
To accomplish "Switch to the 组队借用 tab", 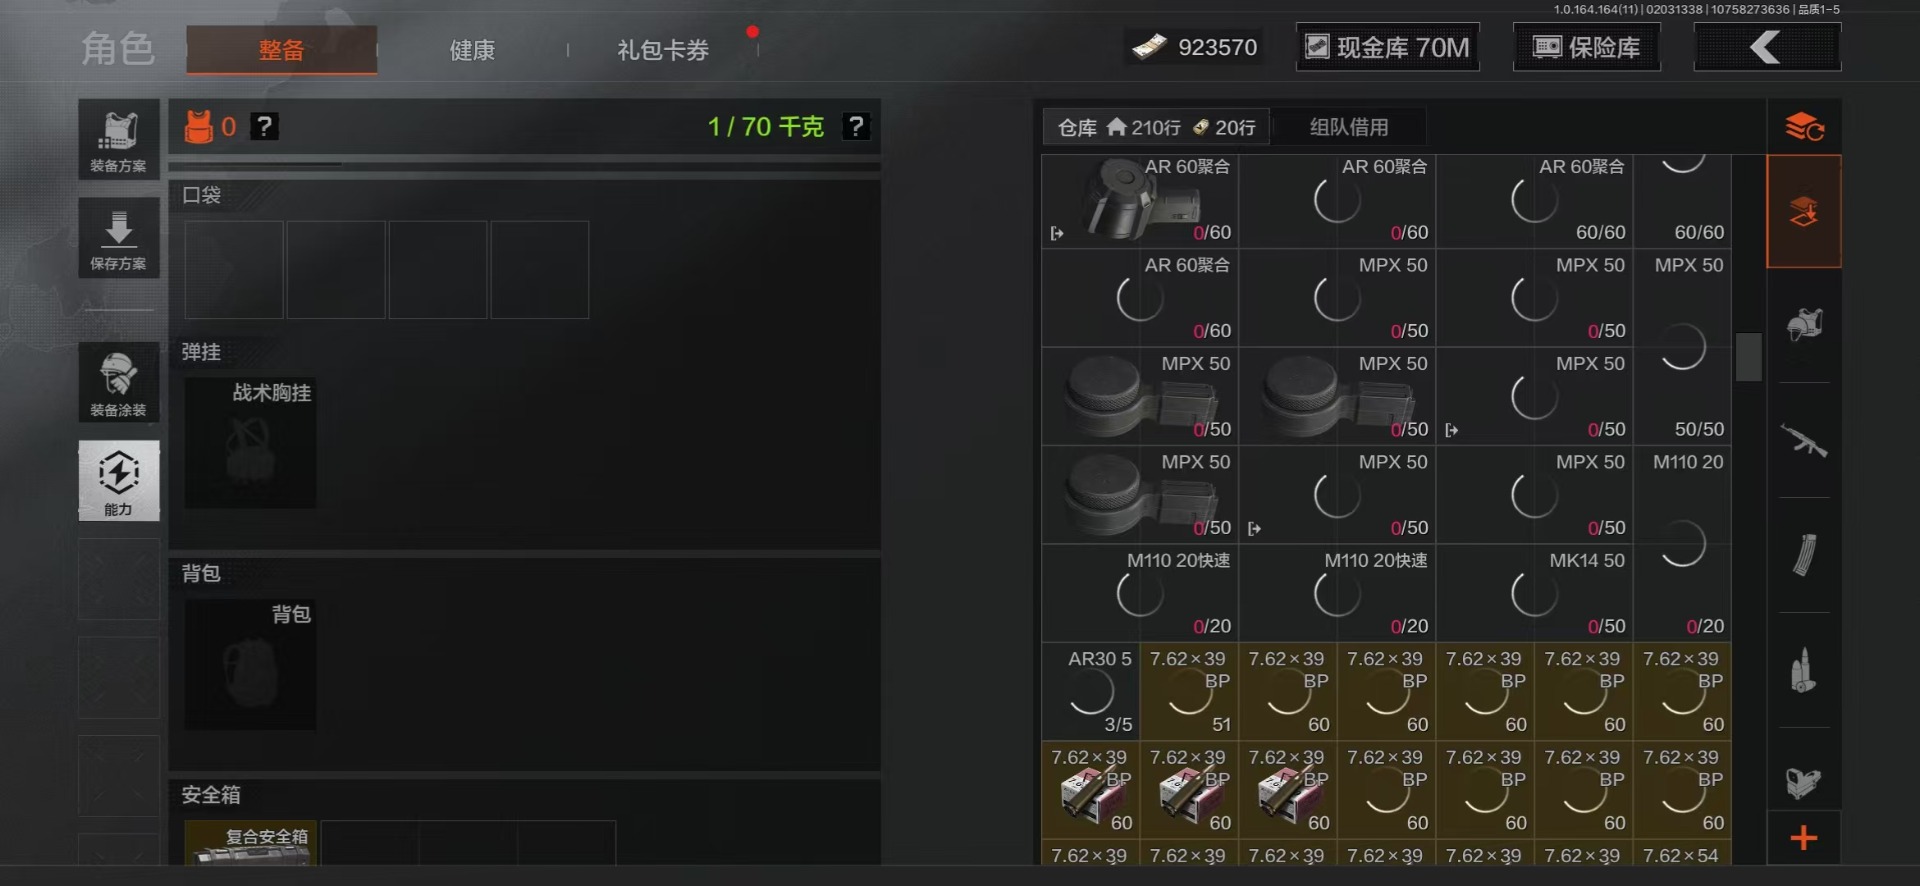I will tap(1349, 127).
